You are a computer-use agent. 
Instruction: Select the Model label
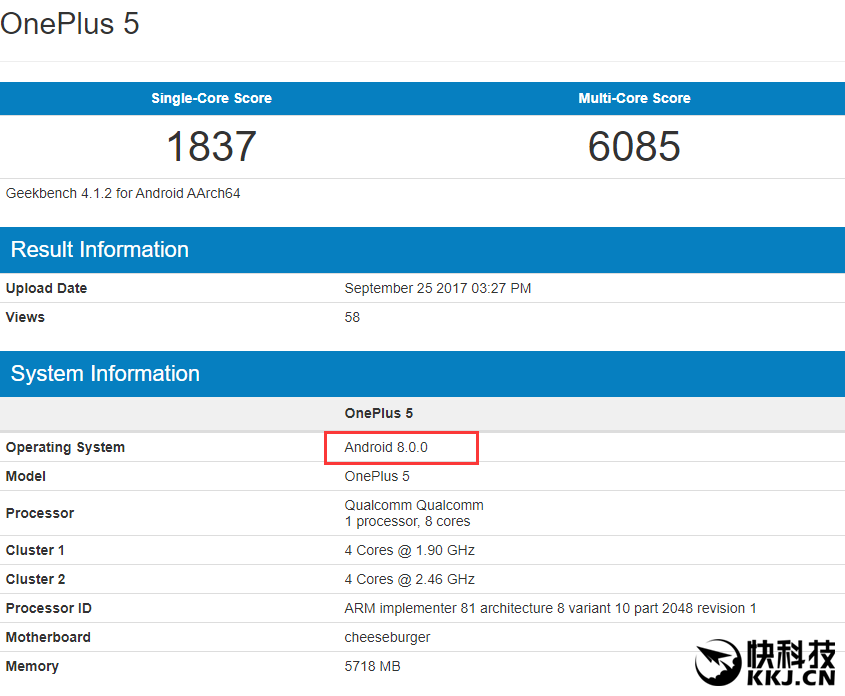click(26, 476)
